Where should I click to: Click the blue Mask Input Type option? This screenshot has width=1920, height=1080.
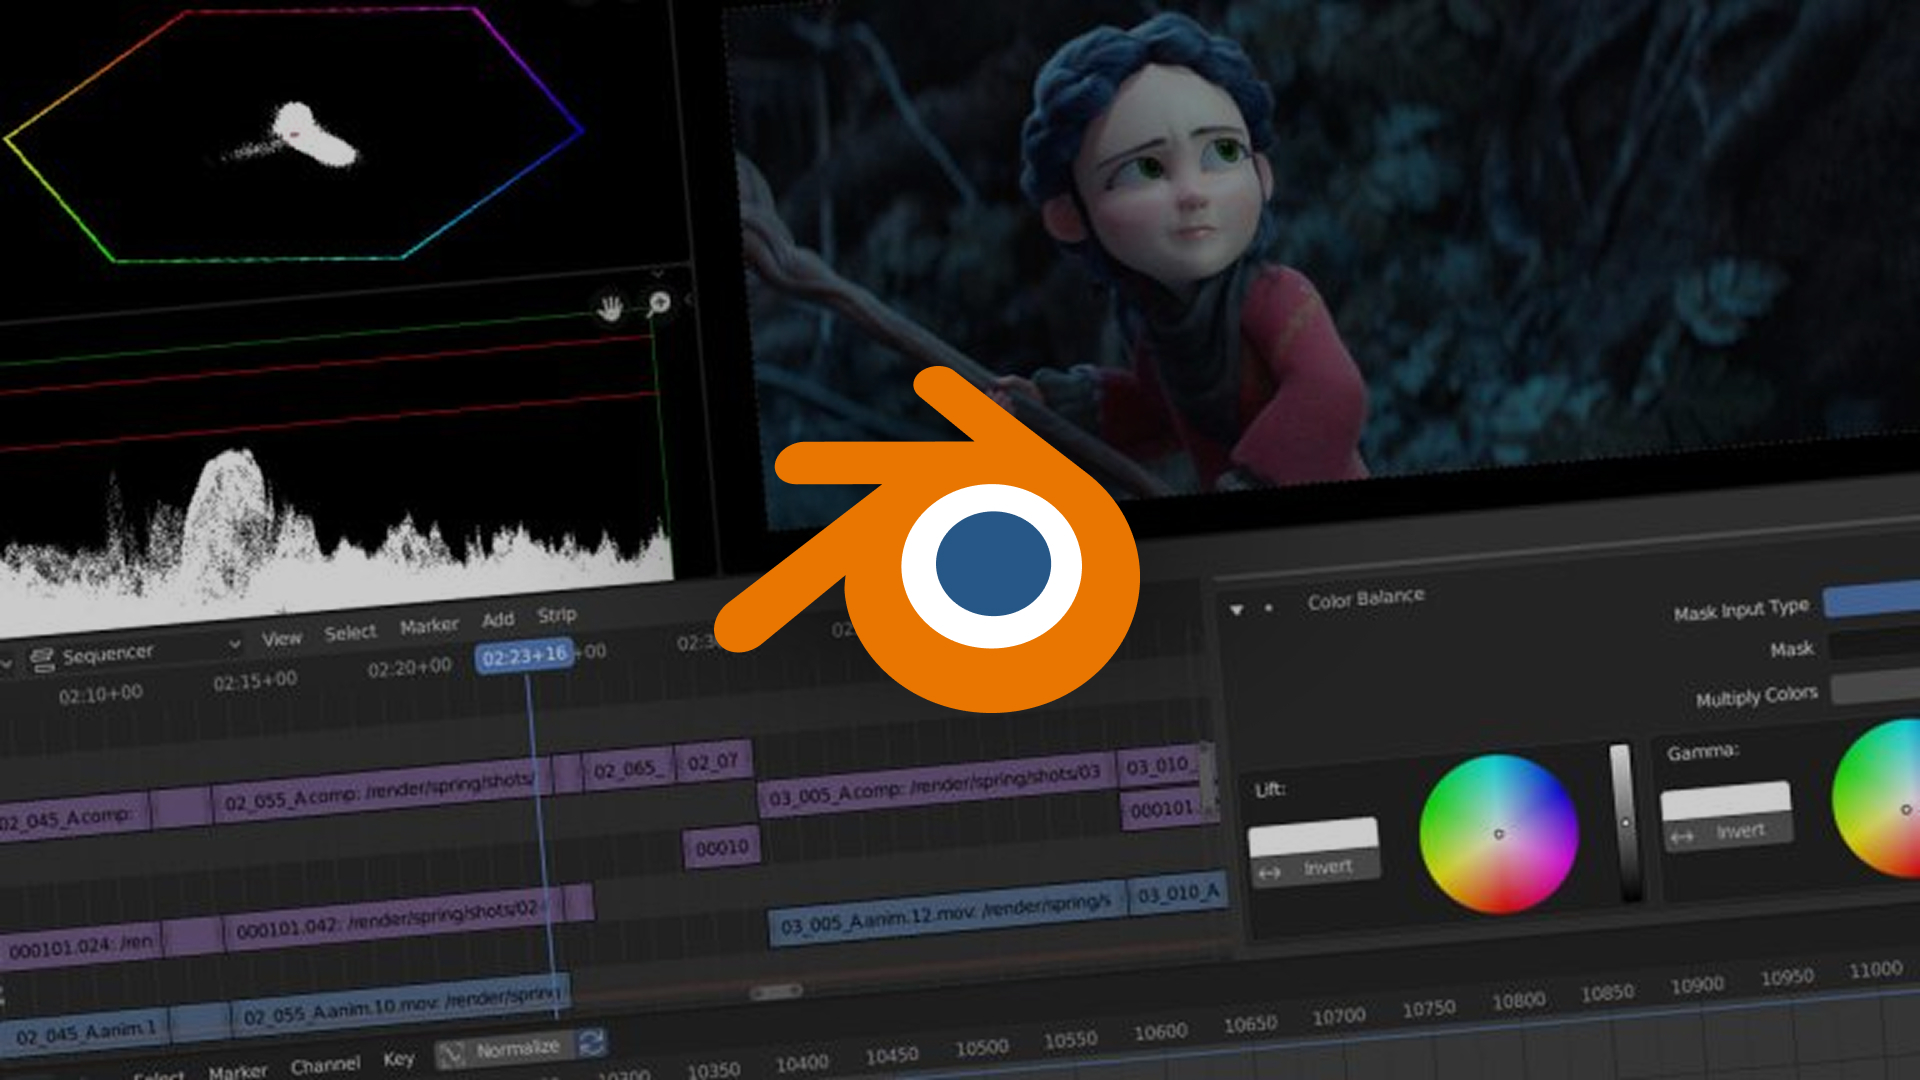(1872, 598)
